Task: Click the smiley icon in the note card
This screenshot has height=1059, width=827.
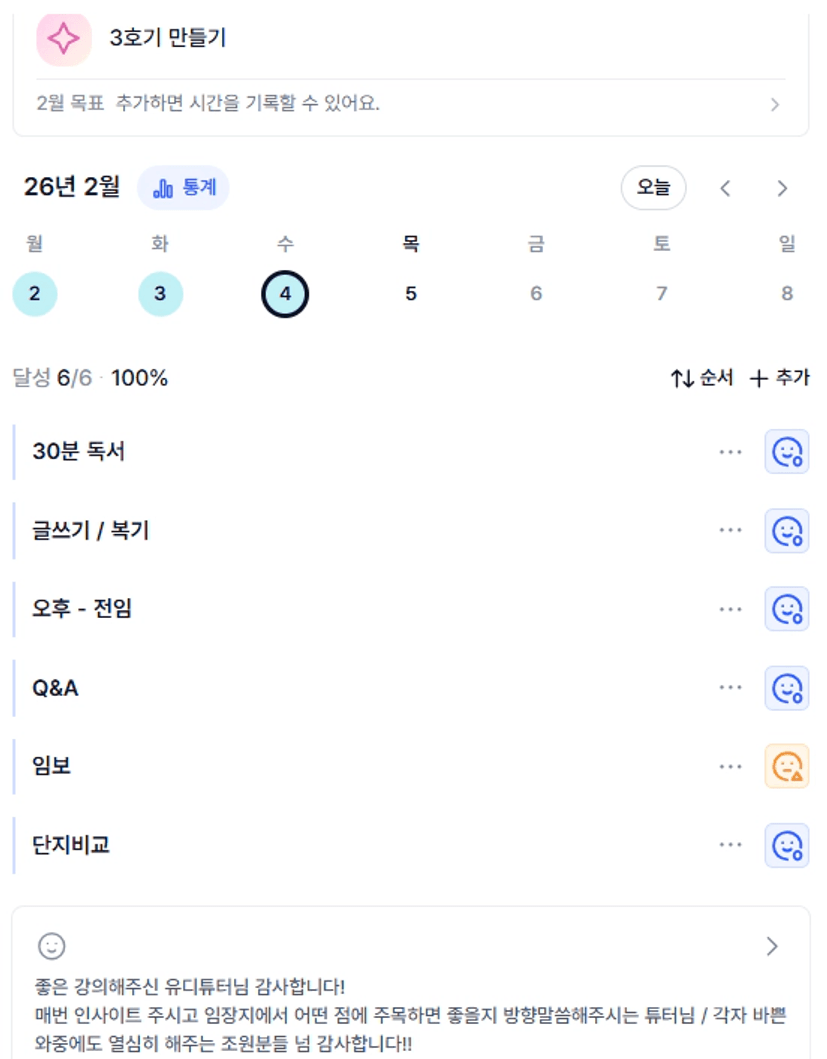Action: click(51, 946)
